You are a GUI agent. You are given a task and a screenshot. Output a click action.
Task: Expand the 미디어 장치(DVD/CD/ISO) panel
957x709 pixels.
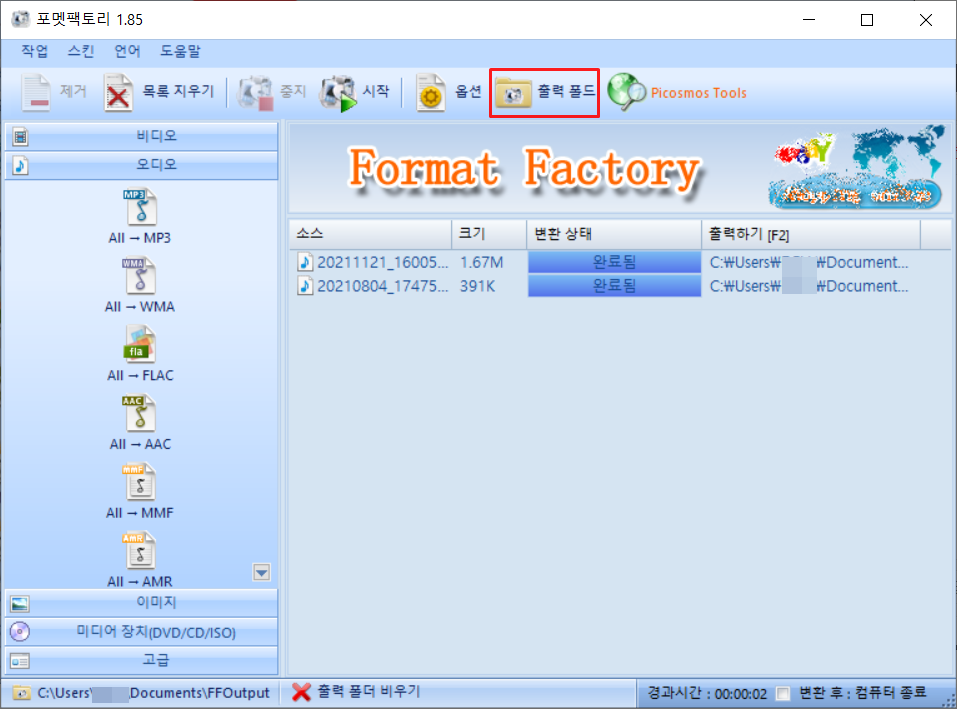coord(142,632)
